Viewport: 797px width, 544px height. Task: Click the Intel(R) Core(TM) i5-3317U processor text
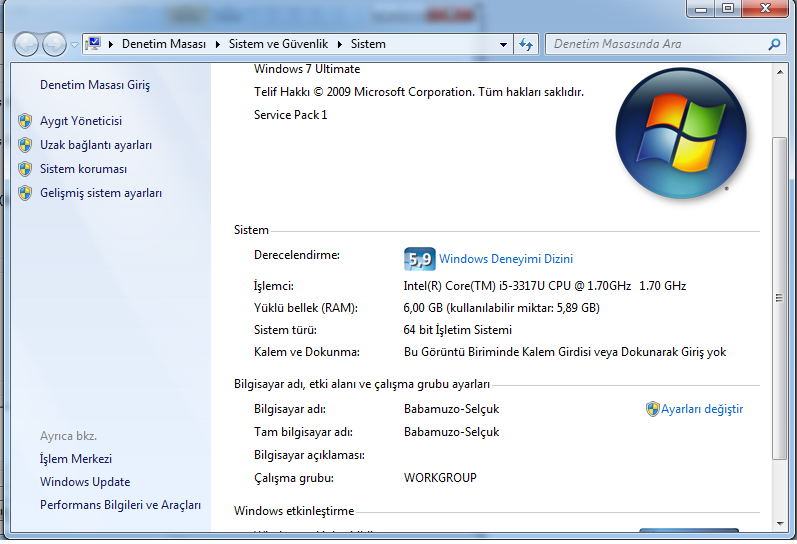(x=545, y=286)
